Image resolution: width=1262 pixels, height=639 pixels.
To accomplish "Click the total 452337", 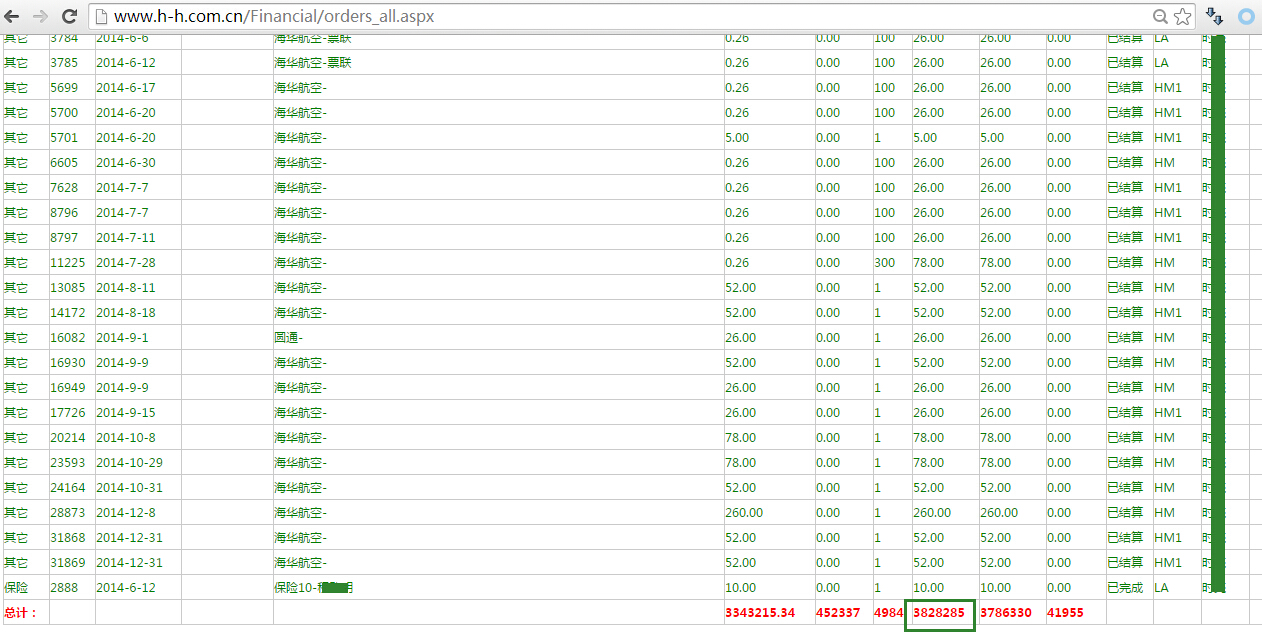I will (838, 612).
